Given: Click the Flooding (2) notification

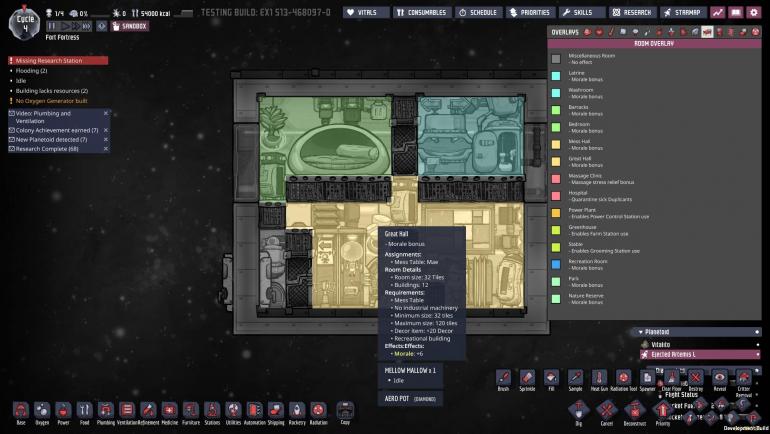Looking at the screenshot, I should pyautogui.click(x=31, y=71).
